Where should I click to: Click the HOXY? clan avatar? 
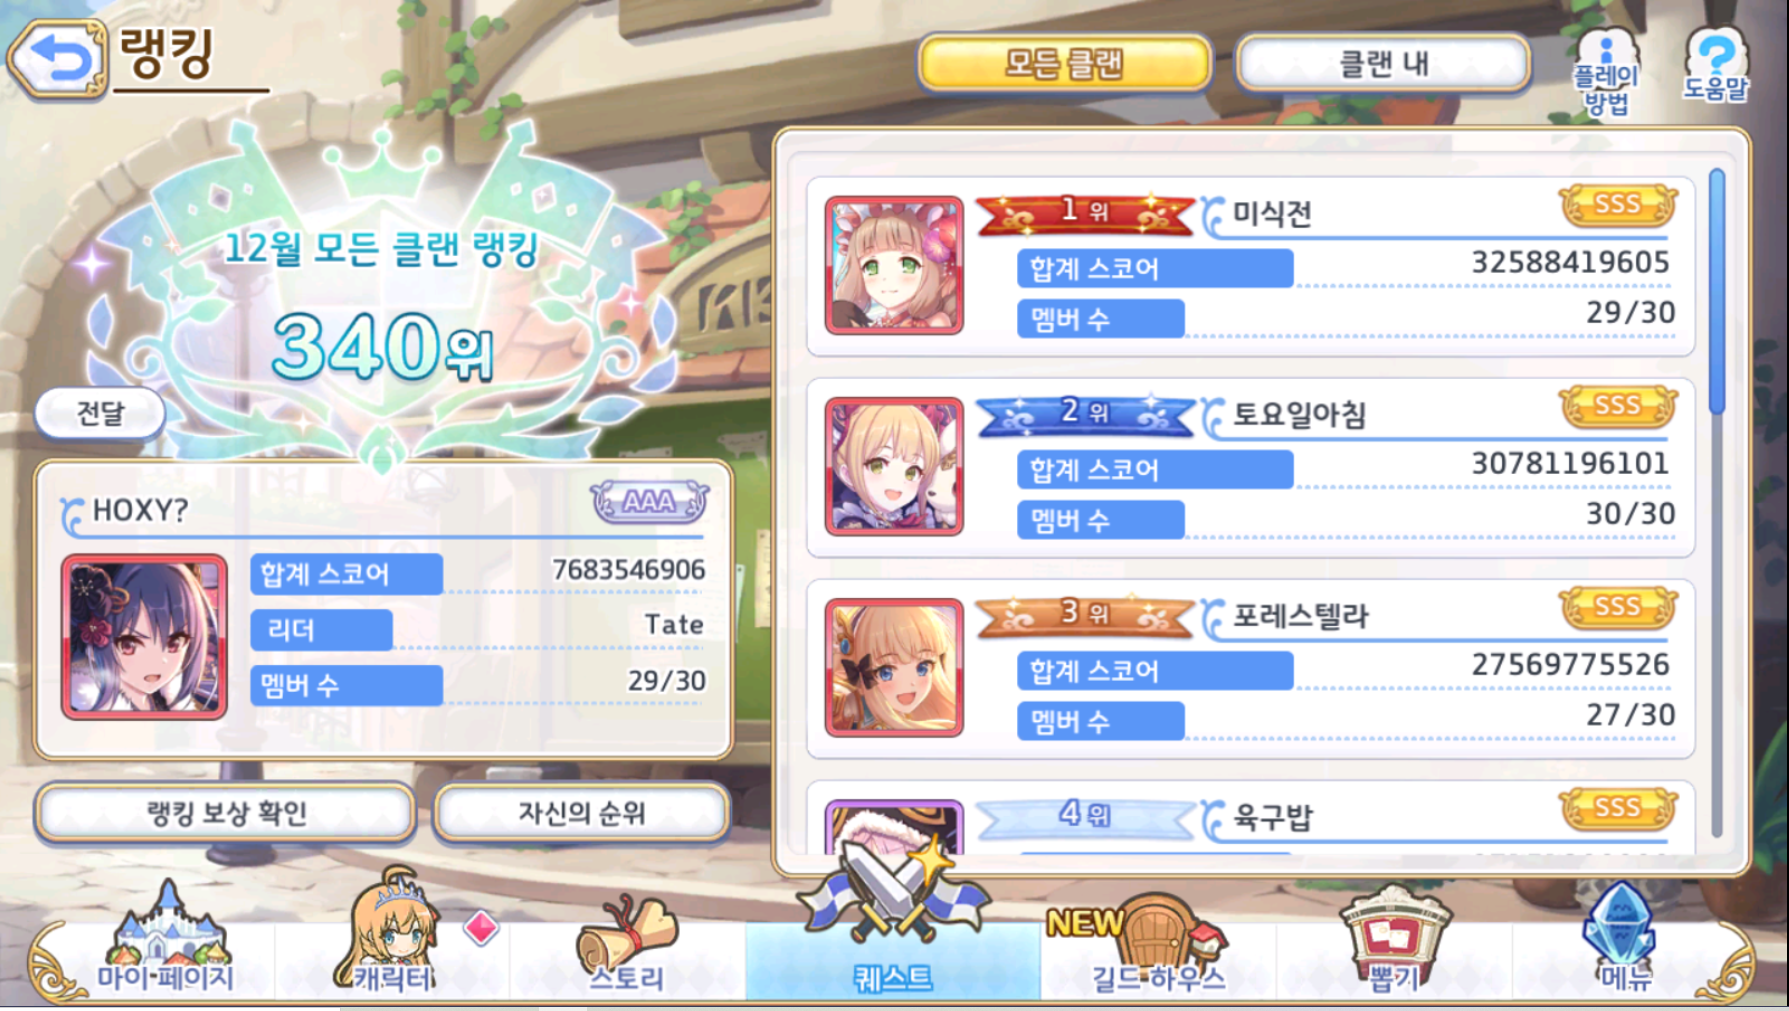144,637
